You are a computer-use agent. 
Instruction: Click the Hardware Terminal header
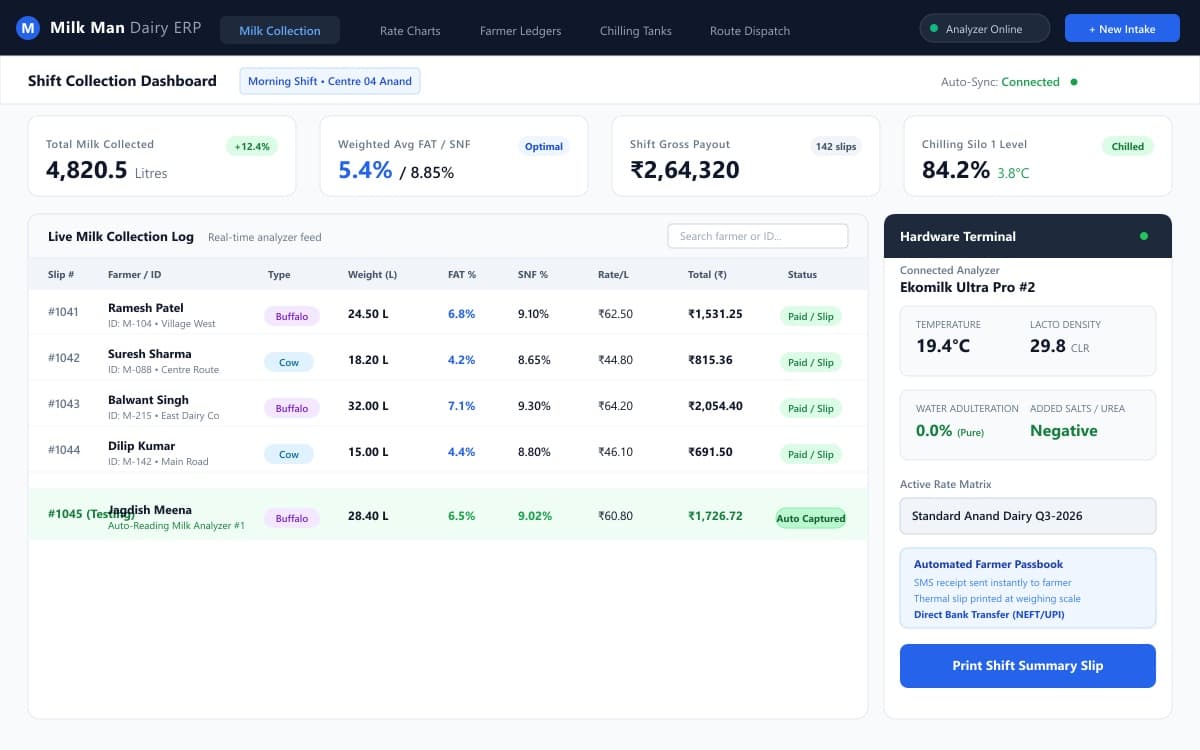(x=1028, y=236)
